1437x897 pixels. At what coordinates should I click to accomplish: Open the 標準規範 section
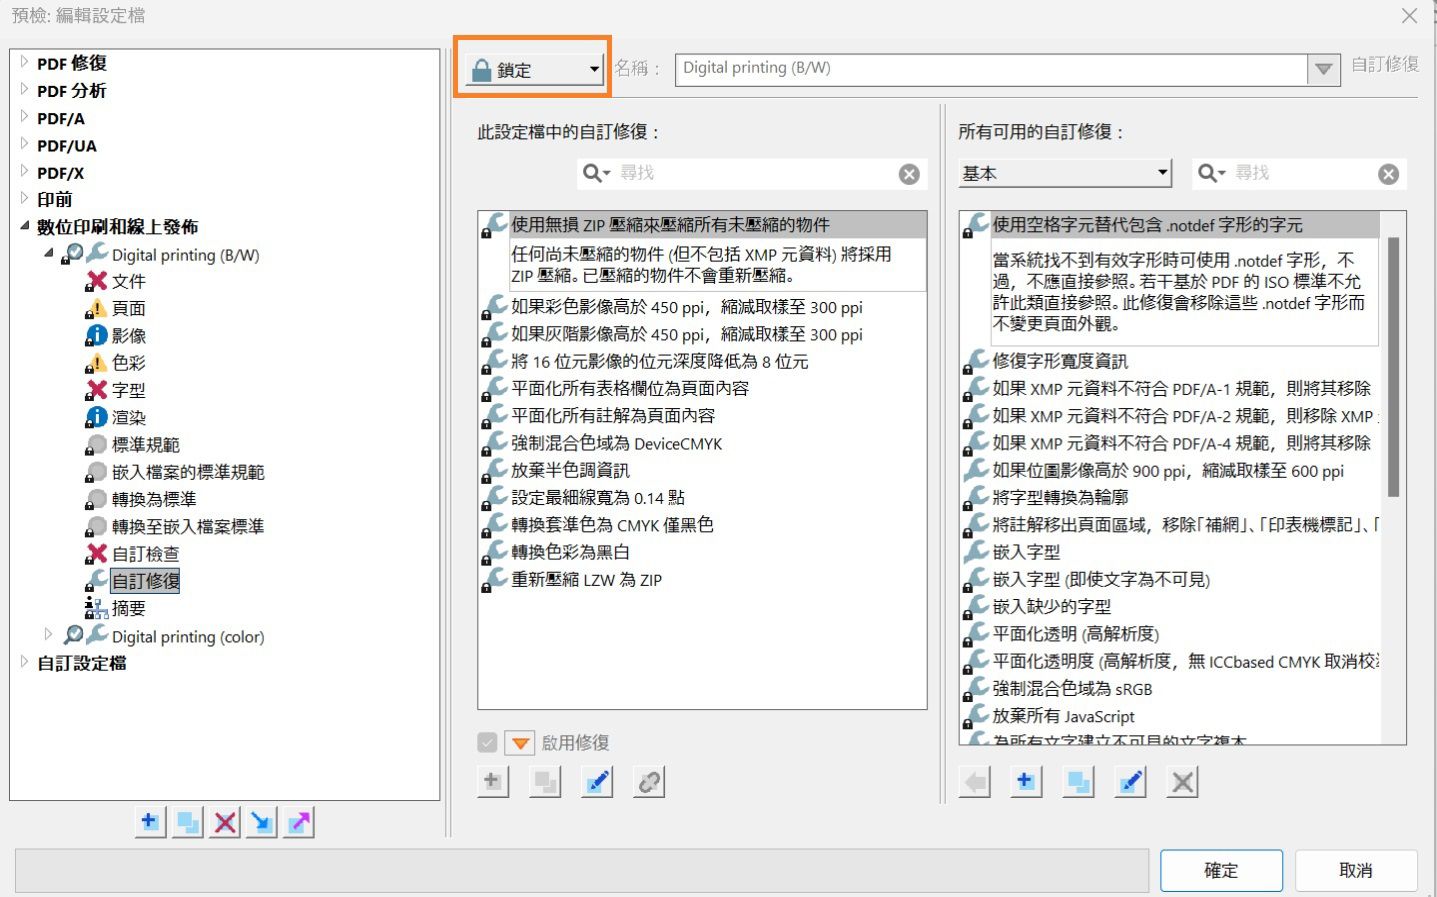146,444
